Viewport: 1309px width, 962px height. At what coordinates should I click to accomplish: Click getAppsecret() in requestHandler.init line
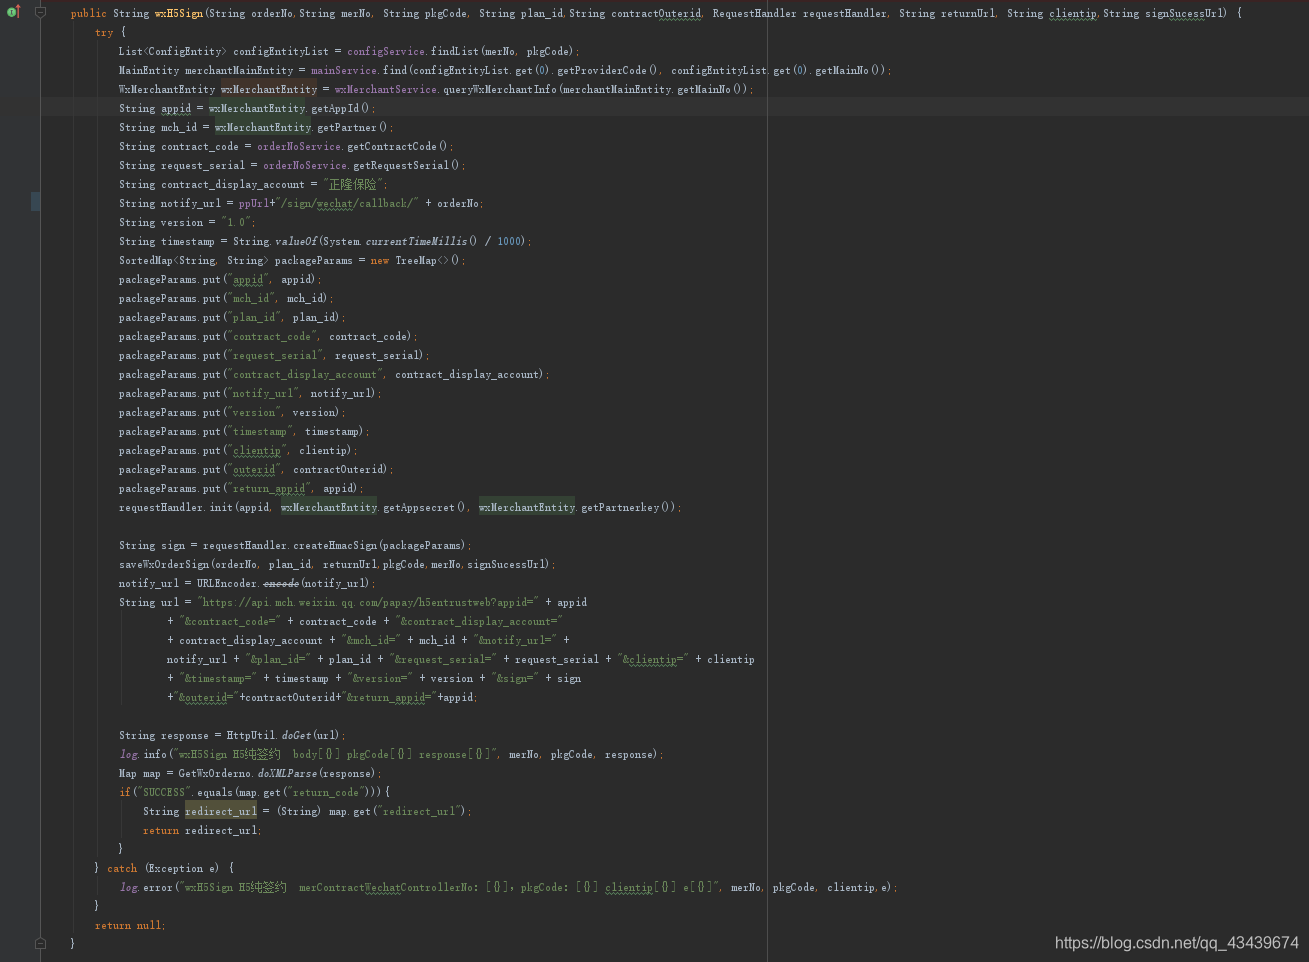click(x=425, y=507)
